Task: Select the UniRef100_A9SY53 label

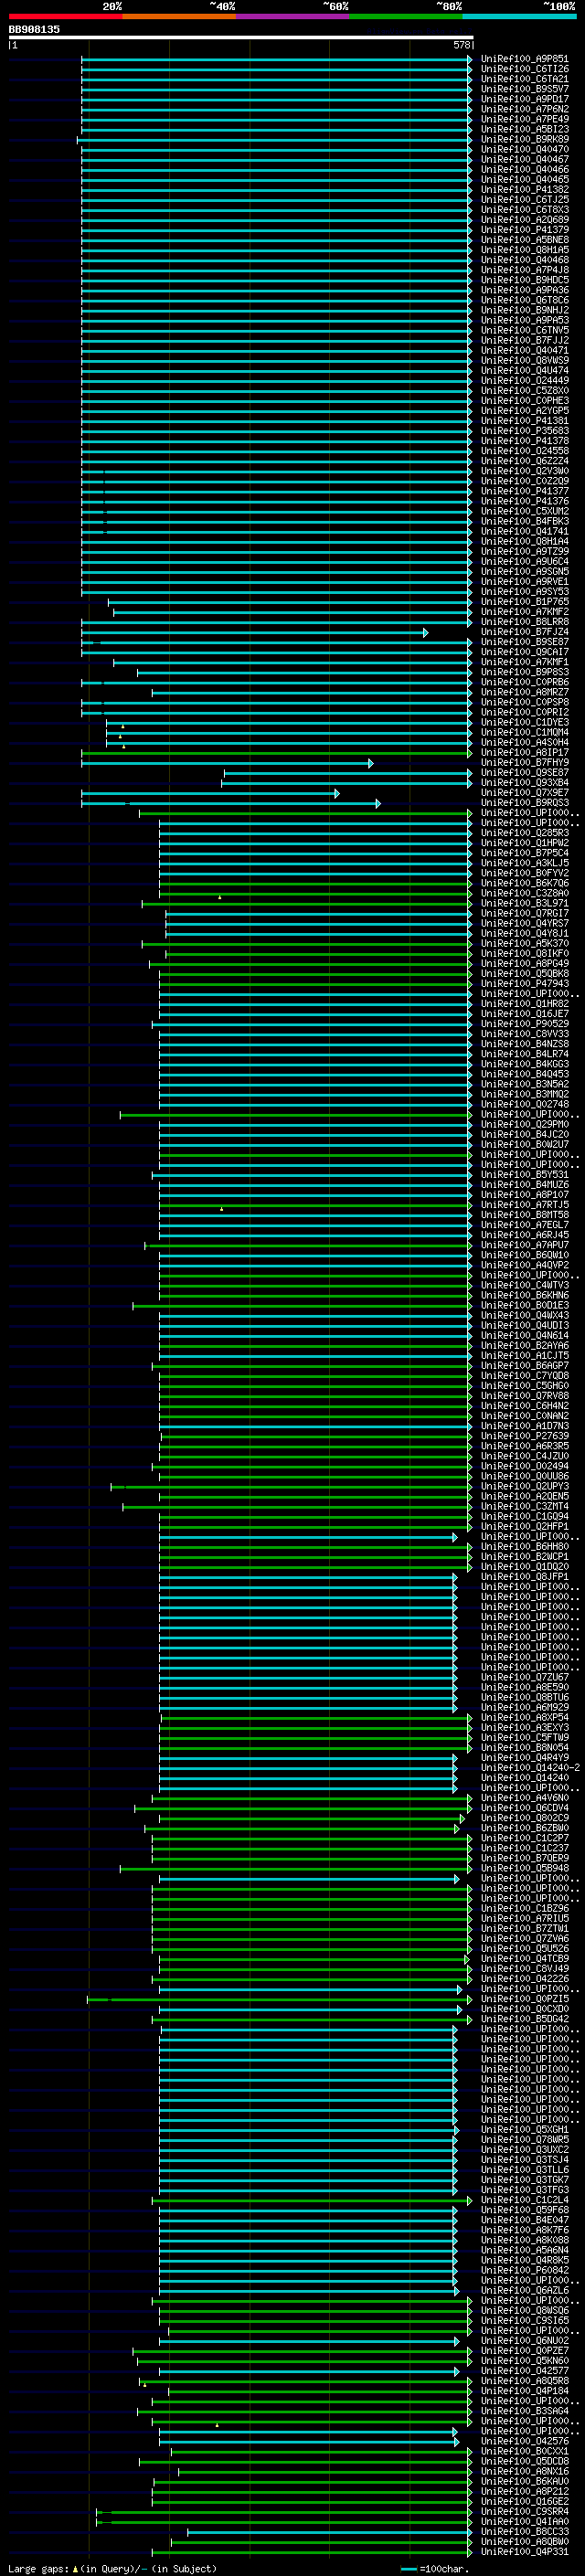Action: (524, 591)
